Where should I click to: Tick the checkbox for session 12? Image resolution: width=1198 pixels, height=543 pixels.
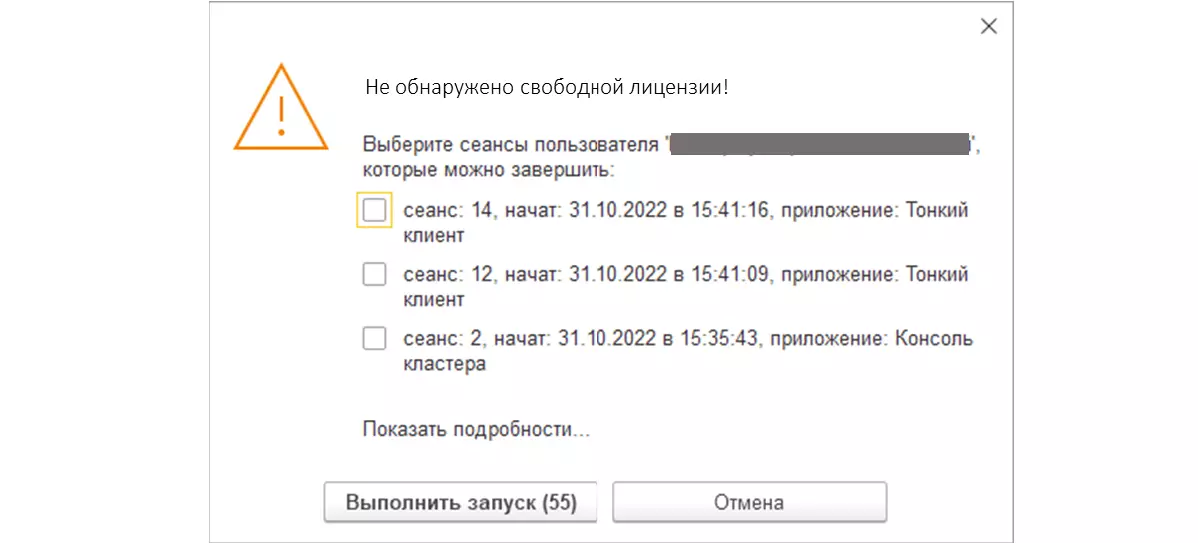(374, 274)
